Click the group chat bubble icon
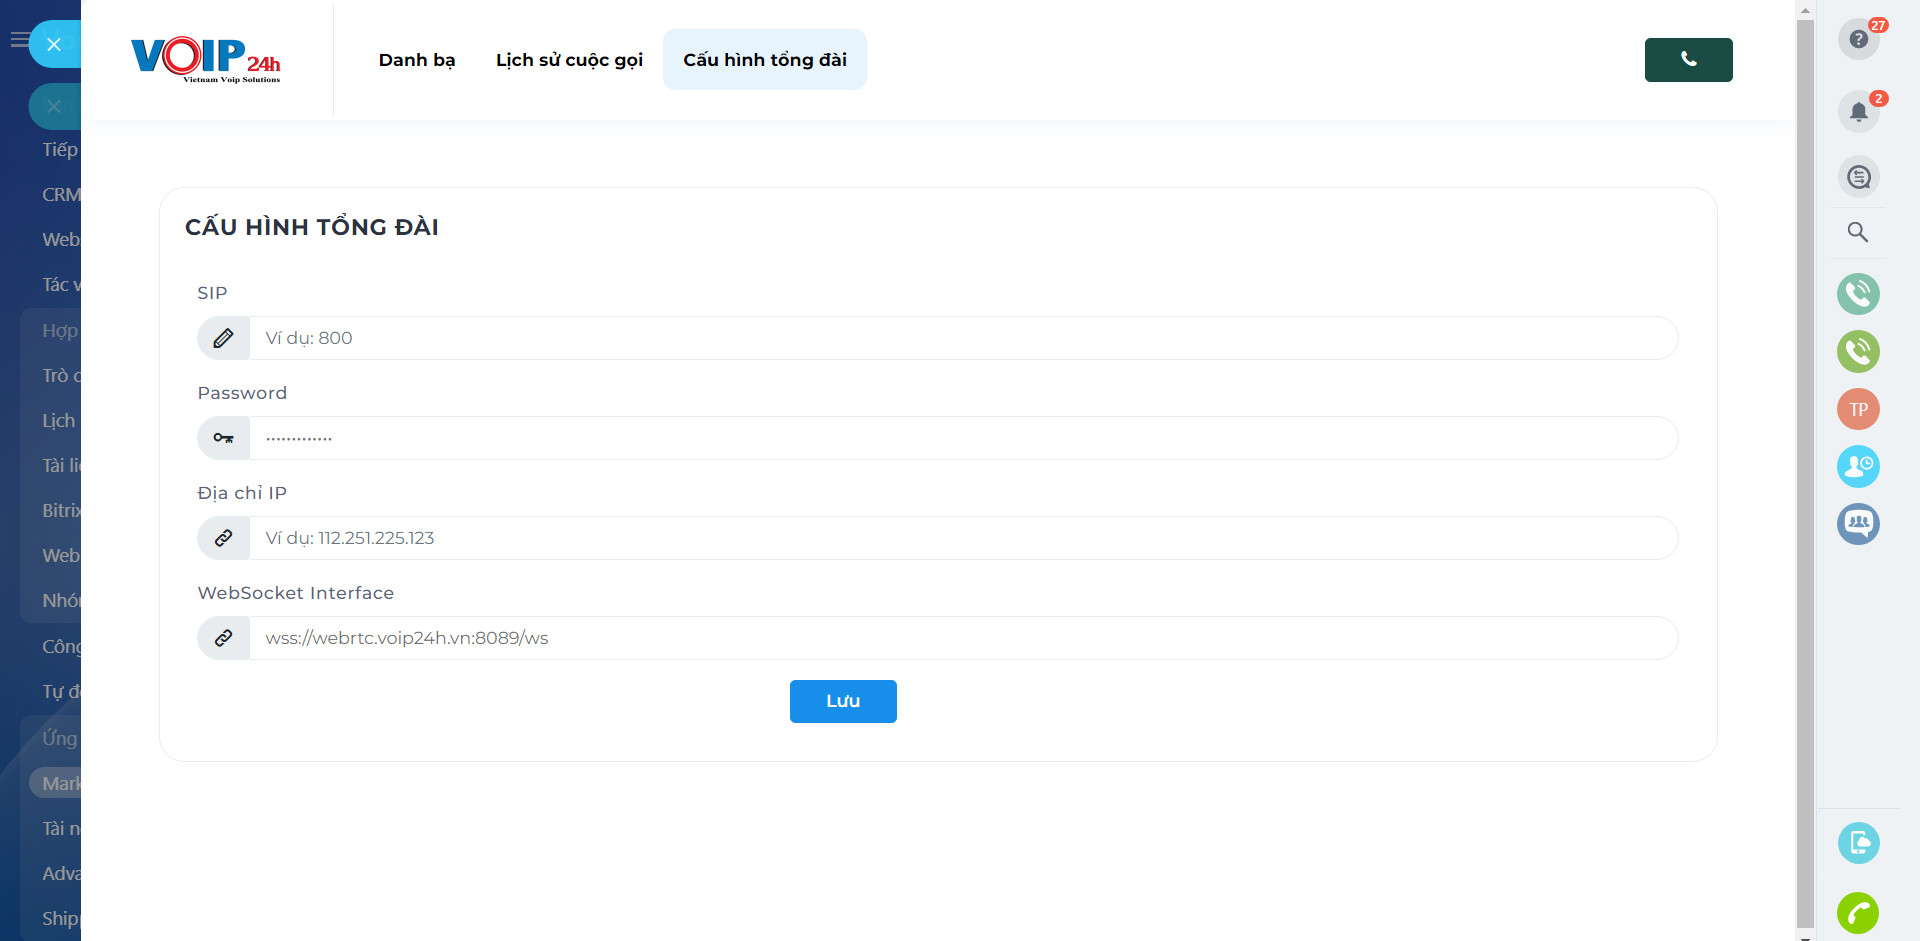 point(1858,523)
